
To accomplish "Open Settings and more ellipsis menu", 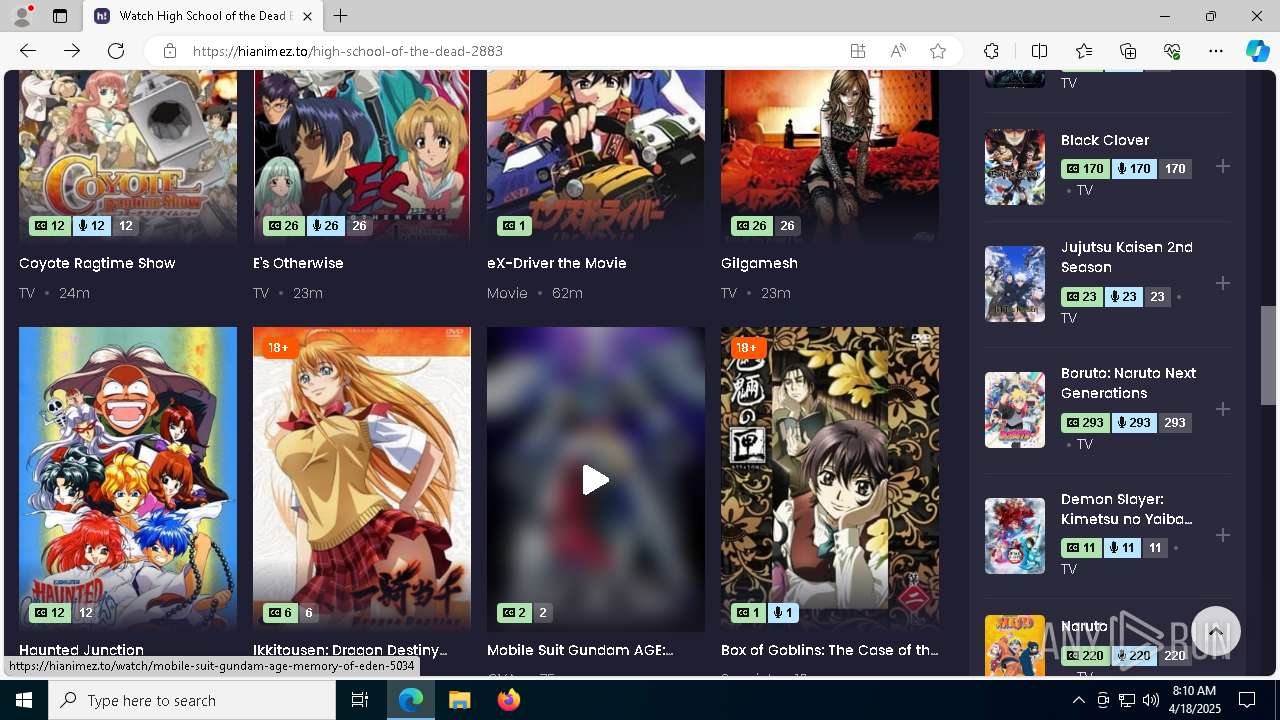I will 1216,51.
